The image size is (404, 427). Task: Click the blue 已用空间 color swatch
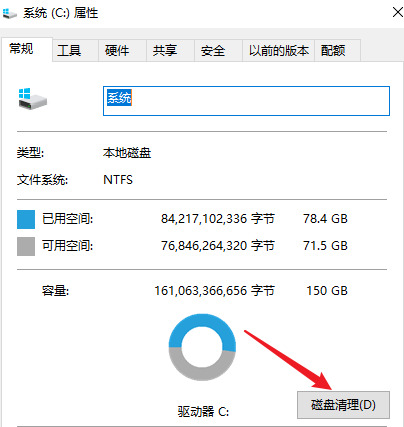tap(26, 219)
